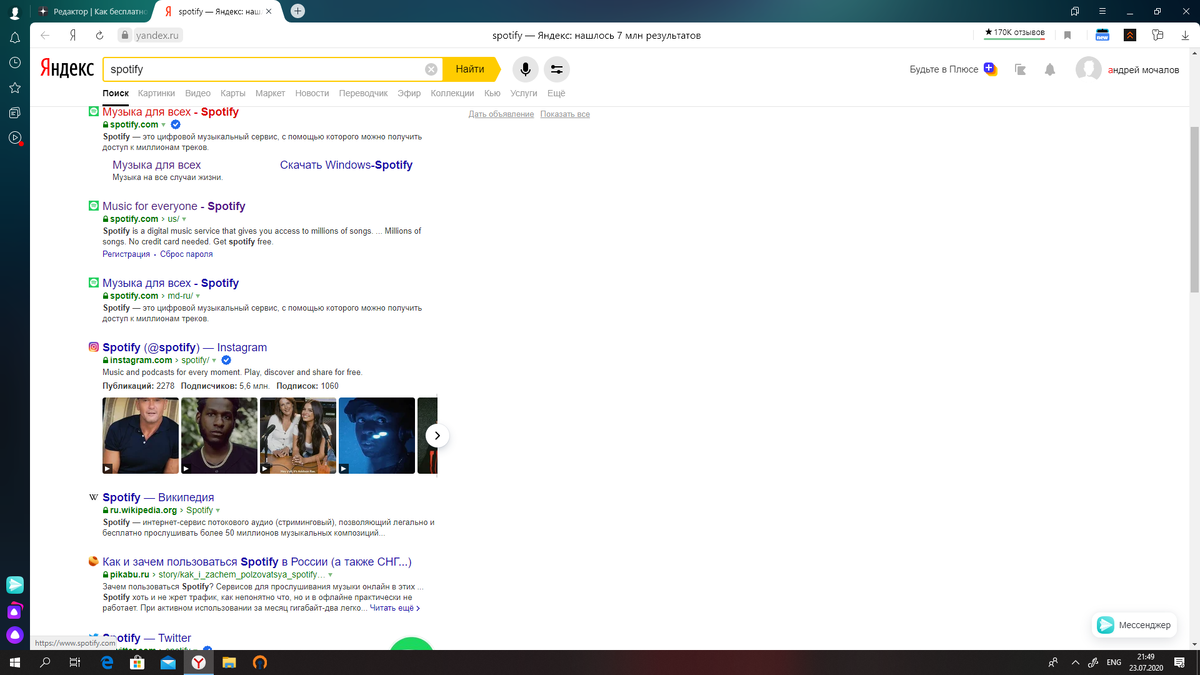Go back with the arrow button
Viewport: 1200px width, 675px height.
coord(45,35)
